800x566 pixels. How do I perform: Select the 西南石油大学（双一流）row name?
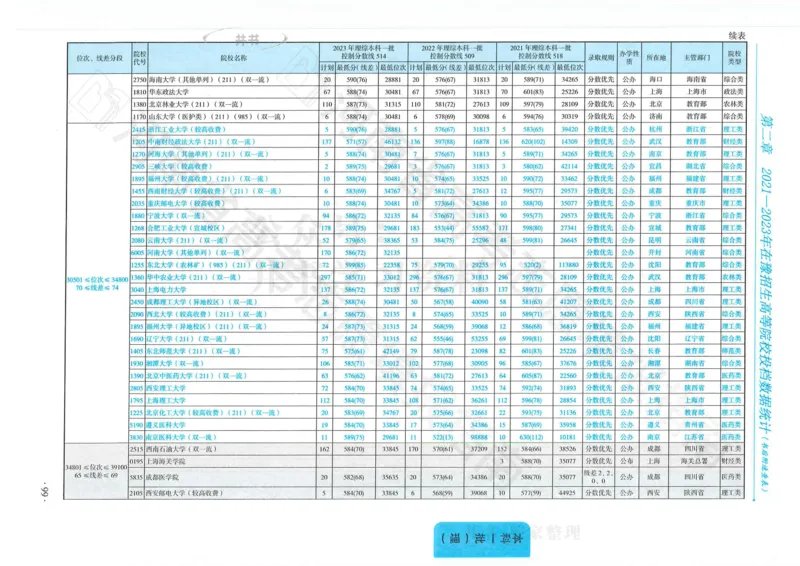(x=182, y=449)
